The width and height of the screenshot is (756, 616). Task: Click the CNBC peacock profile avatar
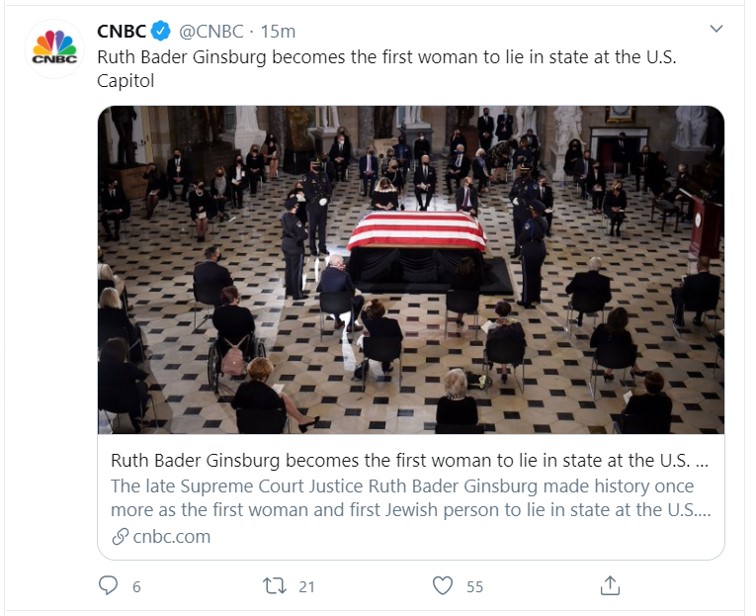pyautogui.click(x=54, y=48)
